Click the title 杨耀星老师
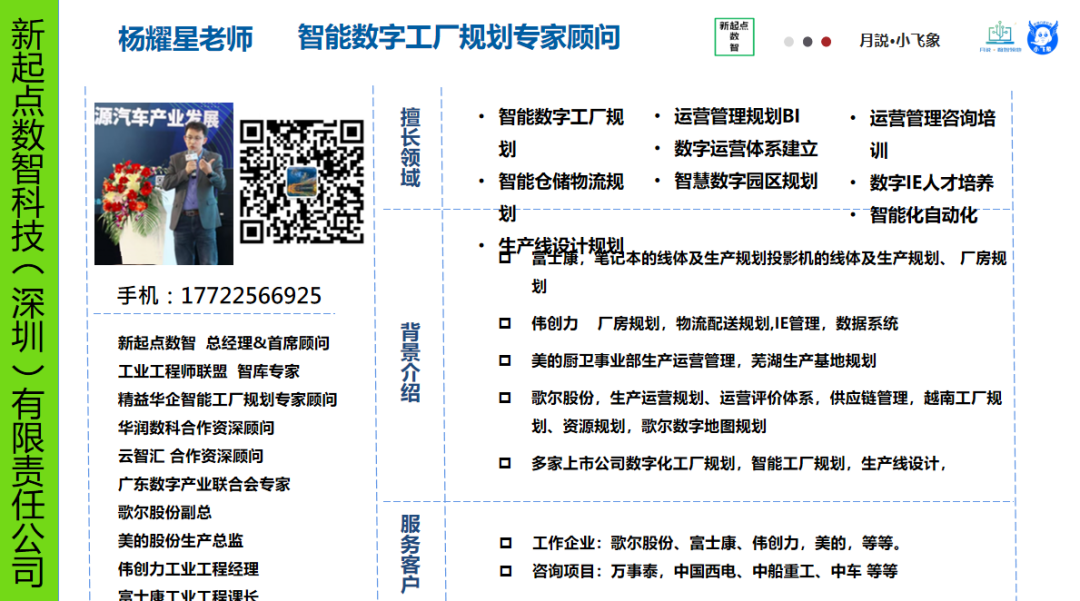This screenshot has height=601, width=1080. tap(186, 39)
